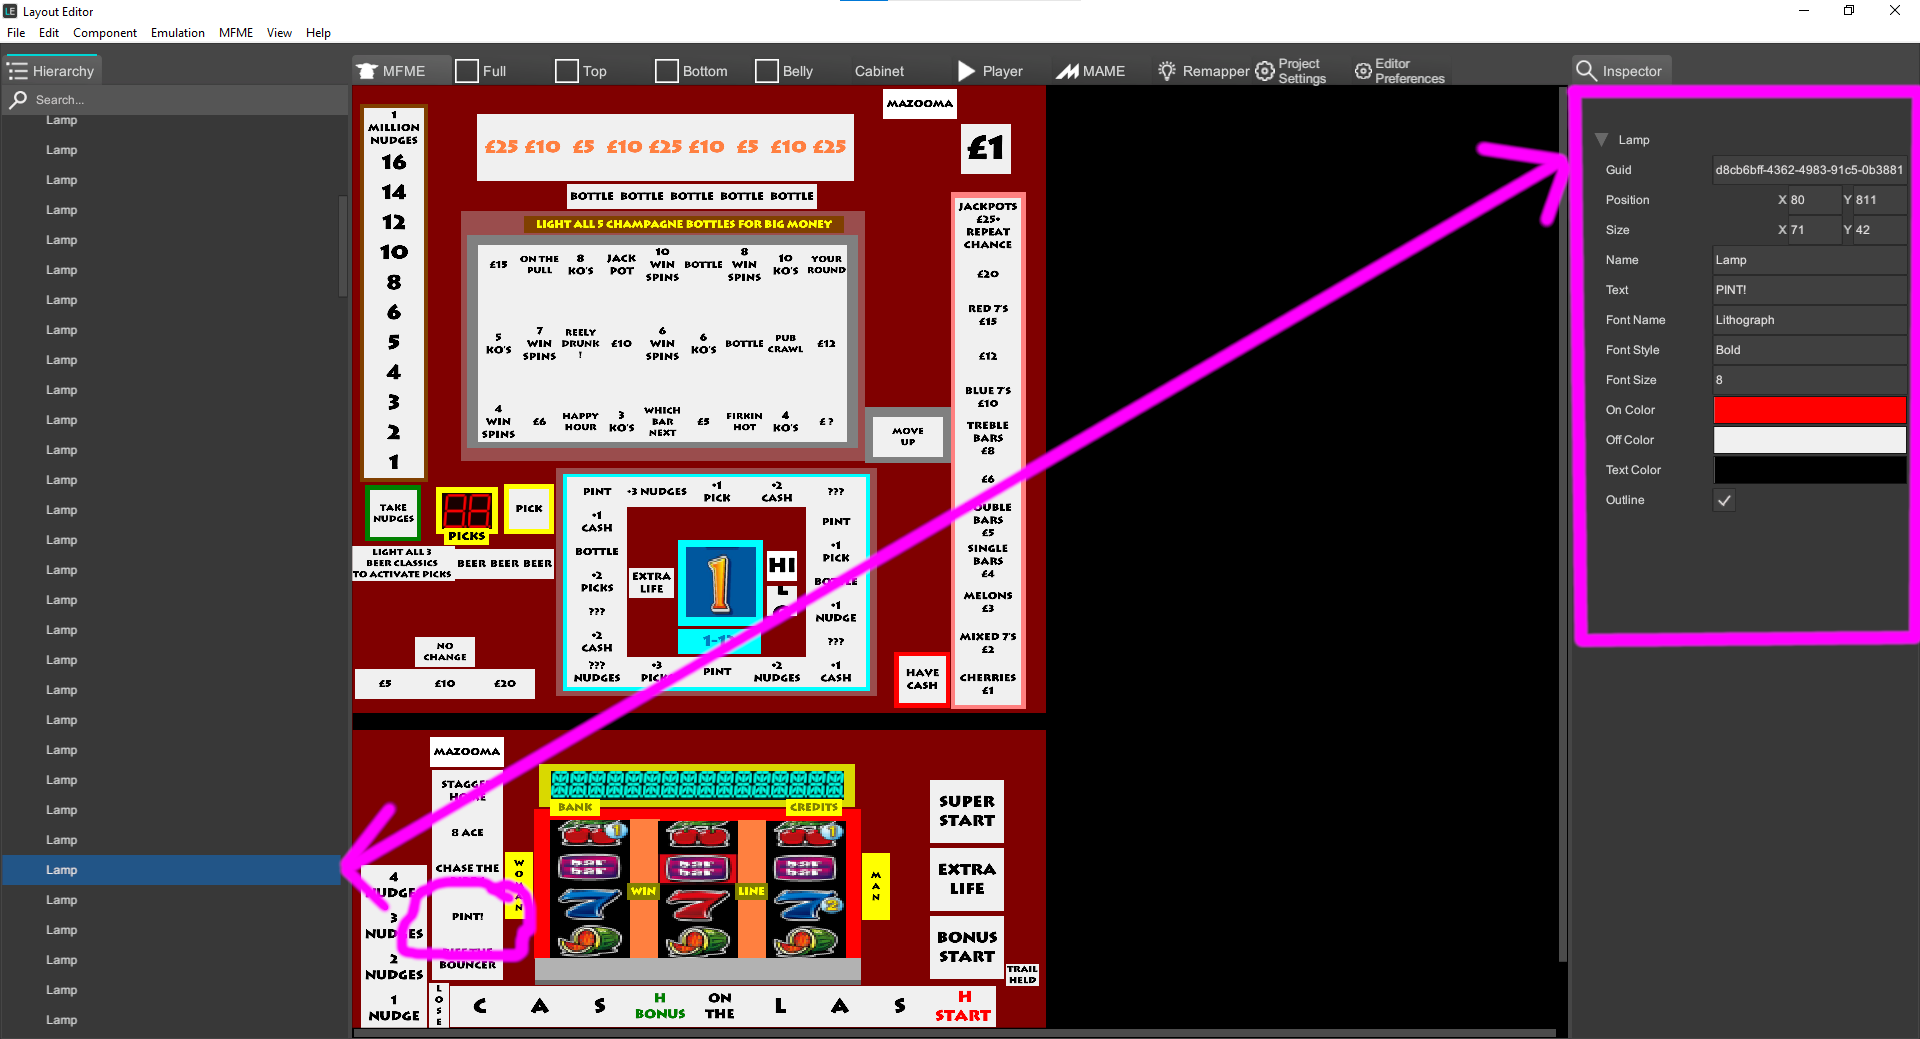The image size is (1920, 1039).
Task: Click the Cabinet view button
Action: (879, 71)
